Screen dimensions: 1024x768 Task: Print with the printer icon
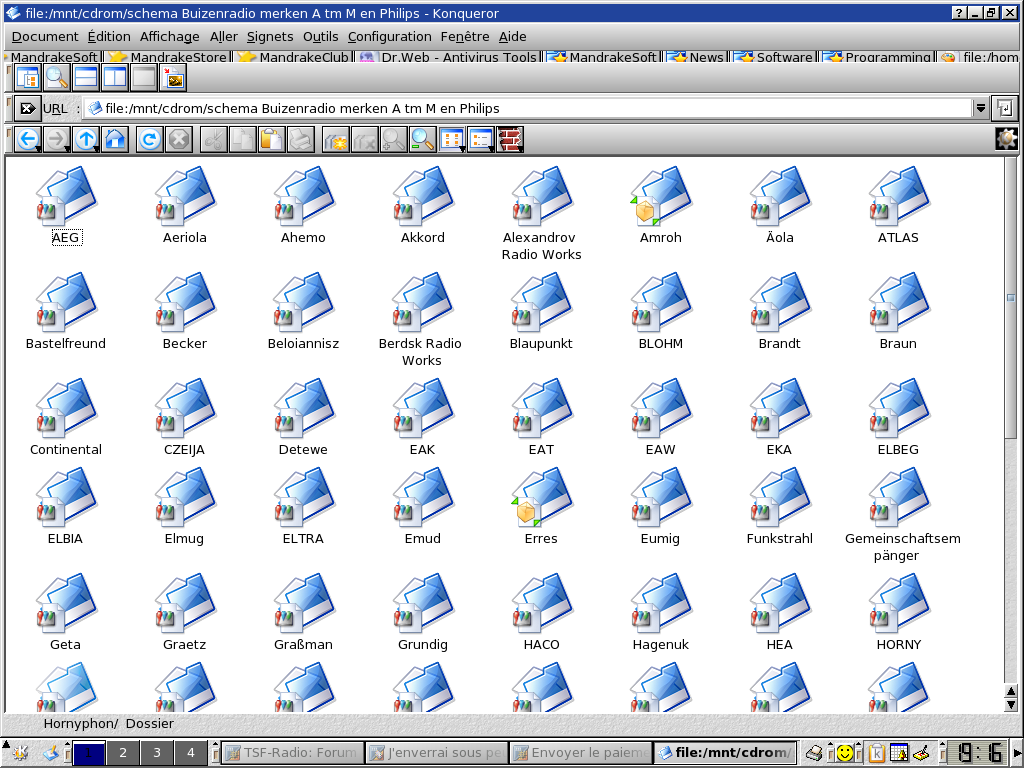pyautogui.click(x=300, y=139)
